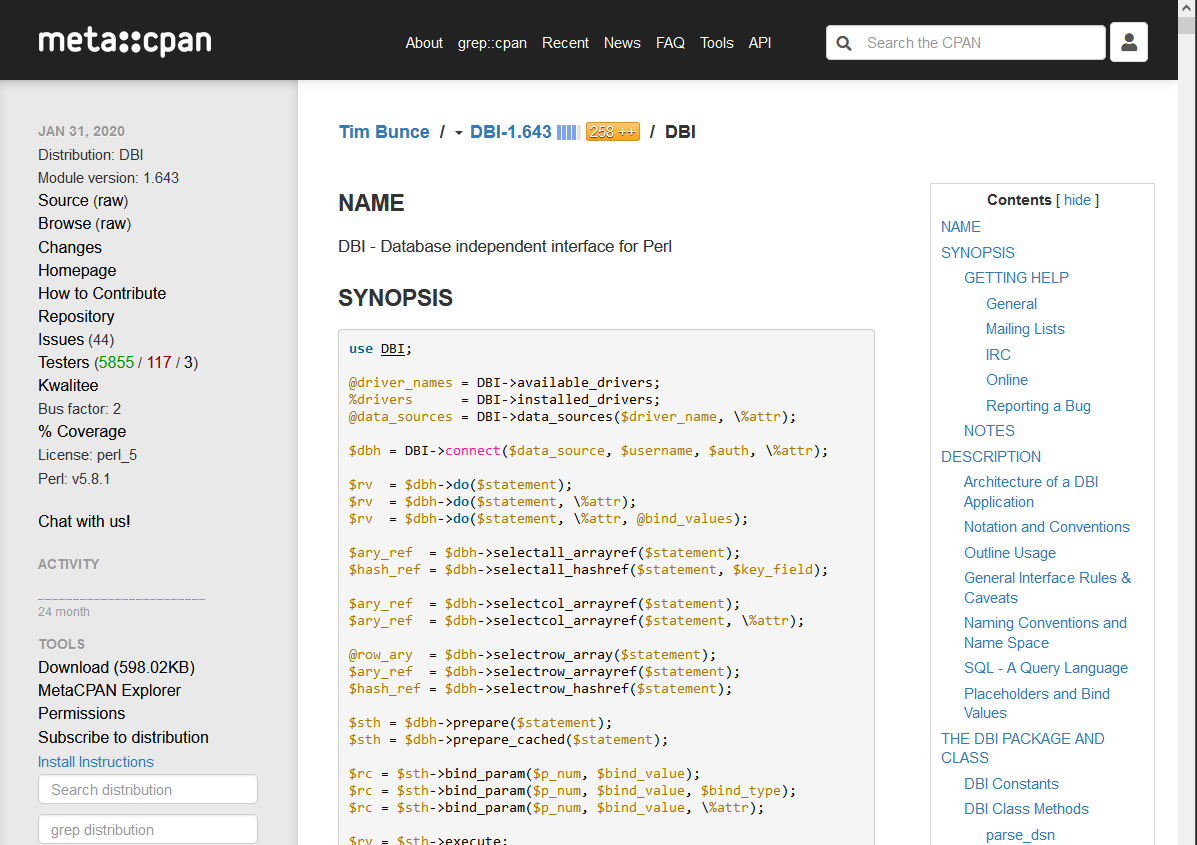The image size is (1197, 845).
Task: Open the Repository link
Action: [76, 316]
